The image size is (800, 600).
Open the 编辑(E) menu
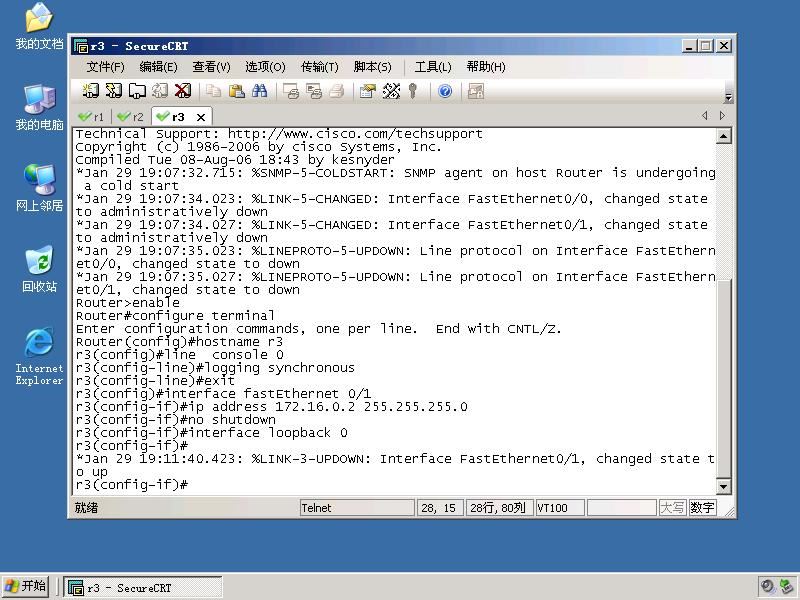pos(158,67)
